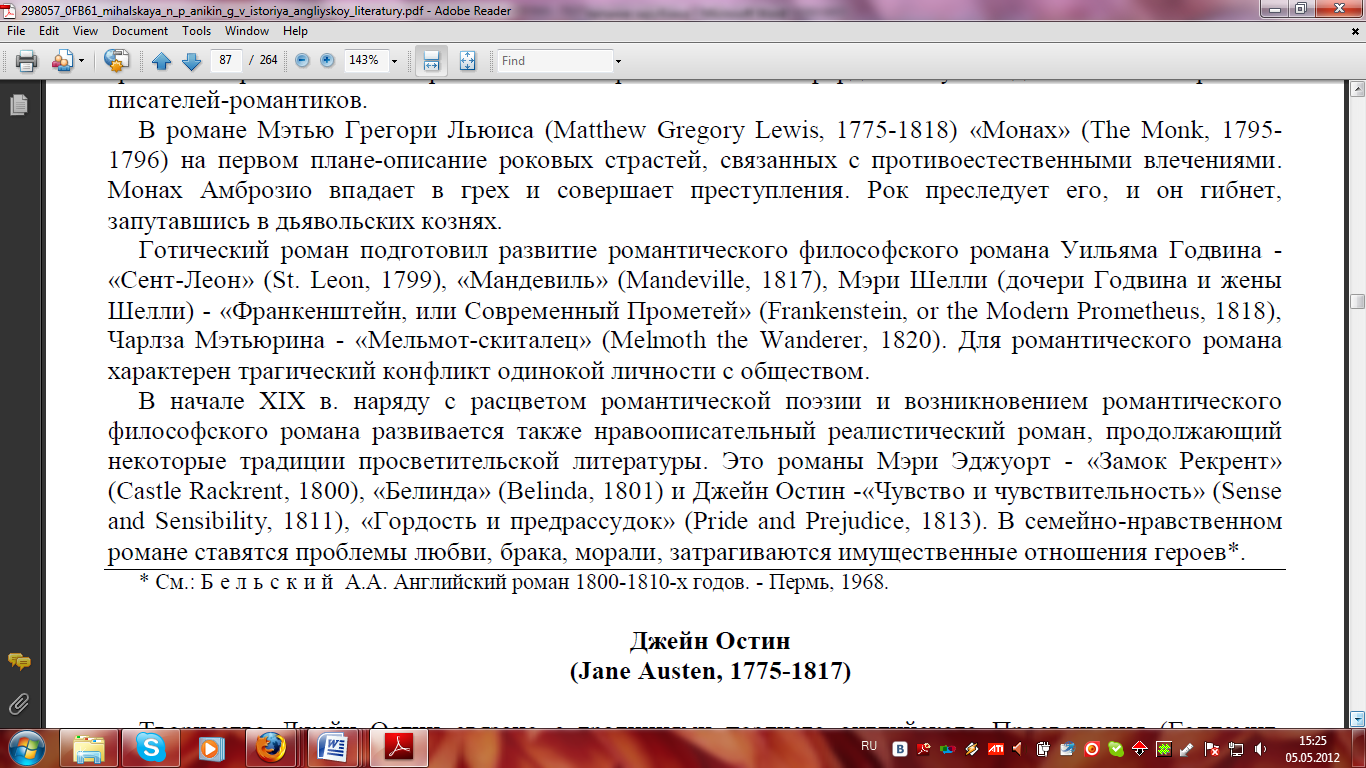Open the zoom level dropdown arrow
This screenshot has width=1366, height=768.
pos(394,61)
